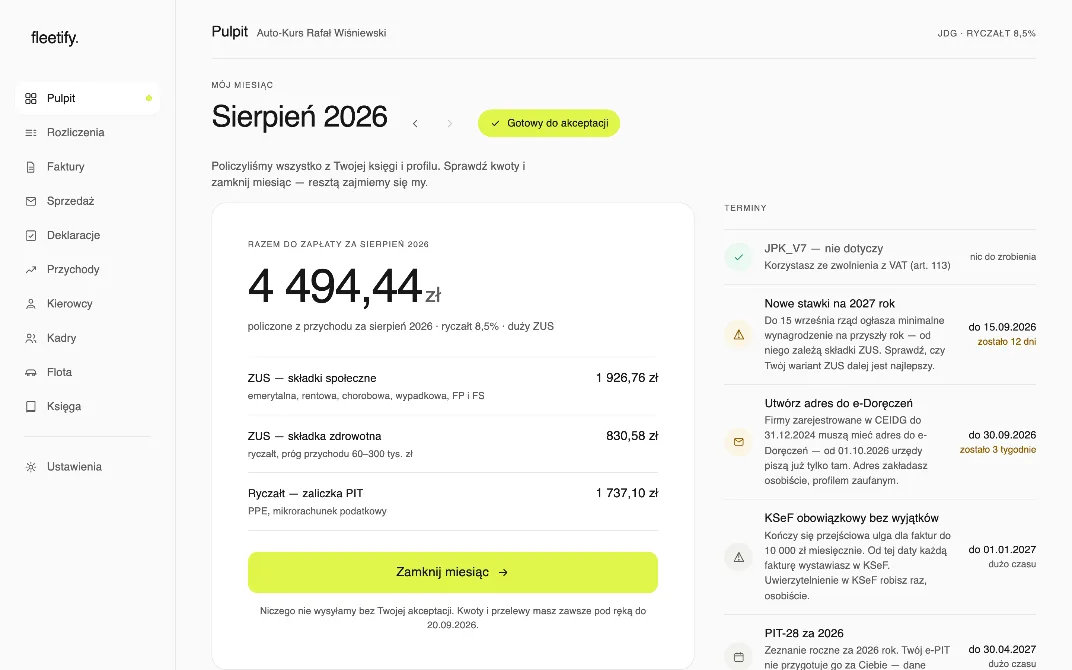The image size is (1072, 670).
Task: Click the Księga book icon
Action: pyautogui.click(x=31, y=406)
